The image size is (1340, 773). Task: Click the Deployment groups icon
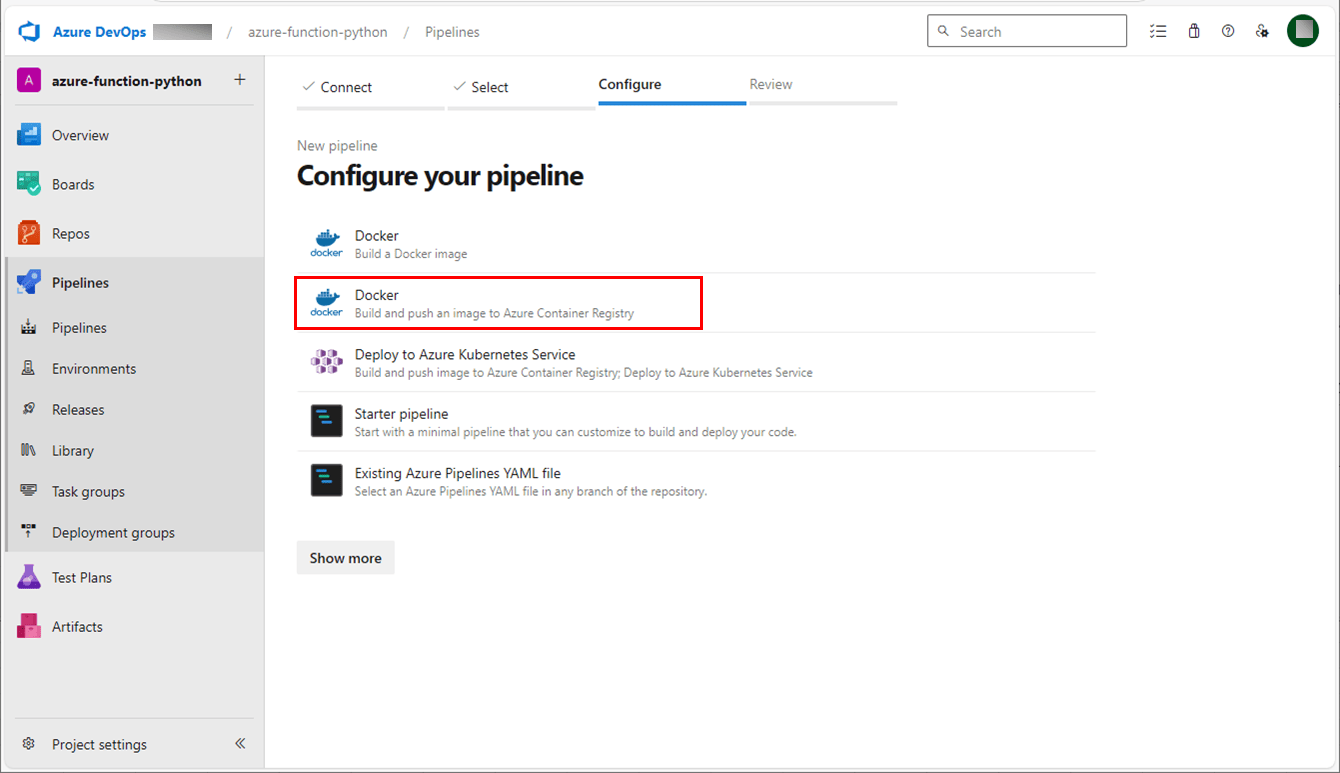coord(28,533)
